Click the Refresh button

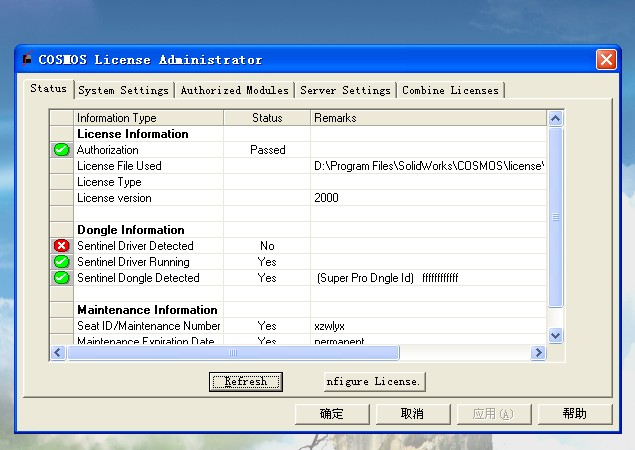[x=246, y=382]
